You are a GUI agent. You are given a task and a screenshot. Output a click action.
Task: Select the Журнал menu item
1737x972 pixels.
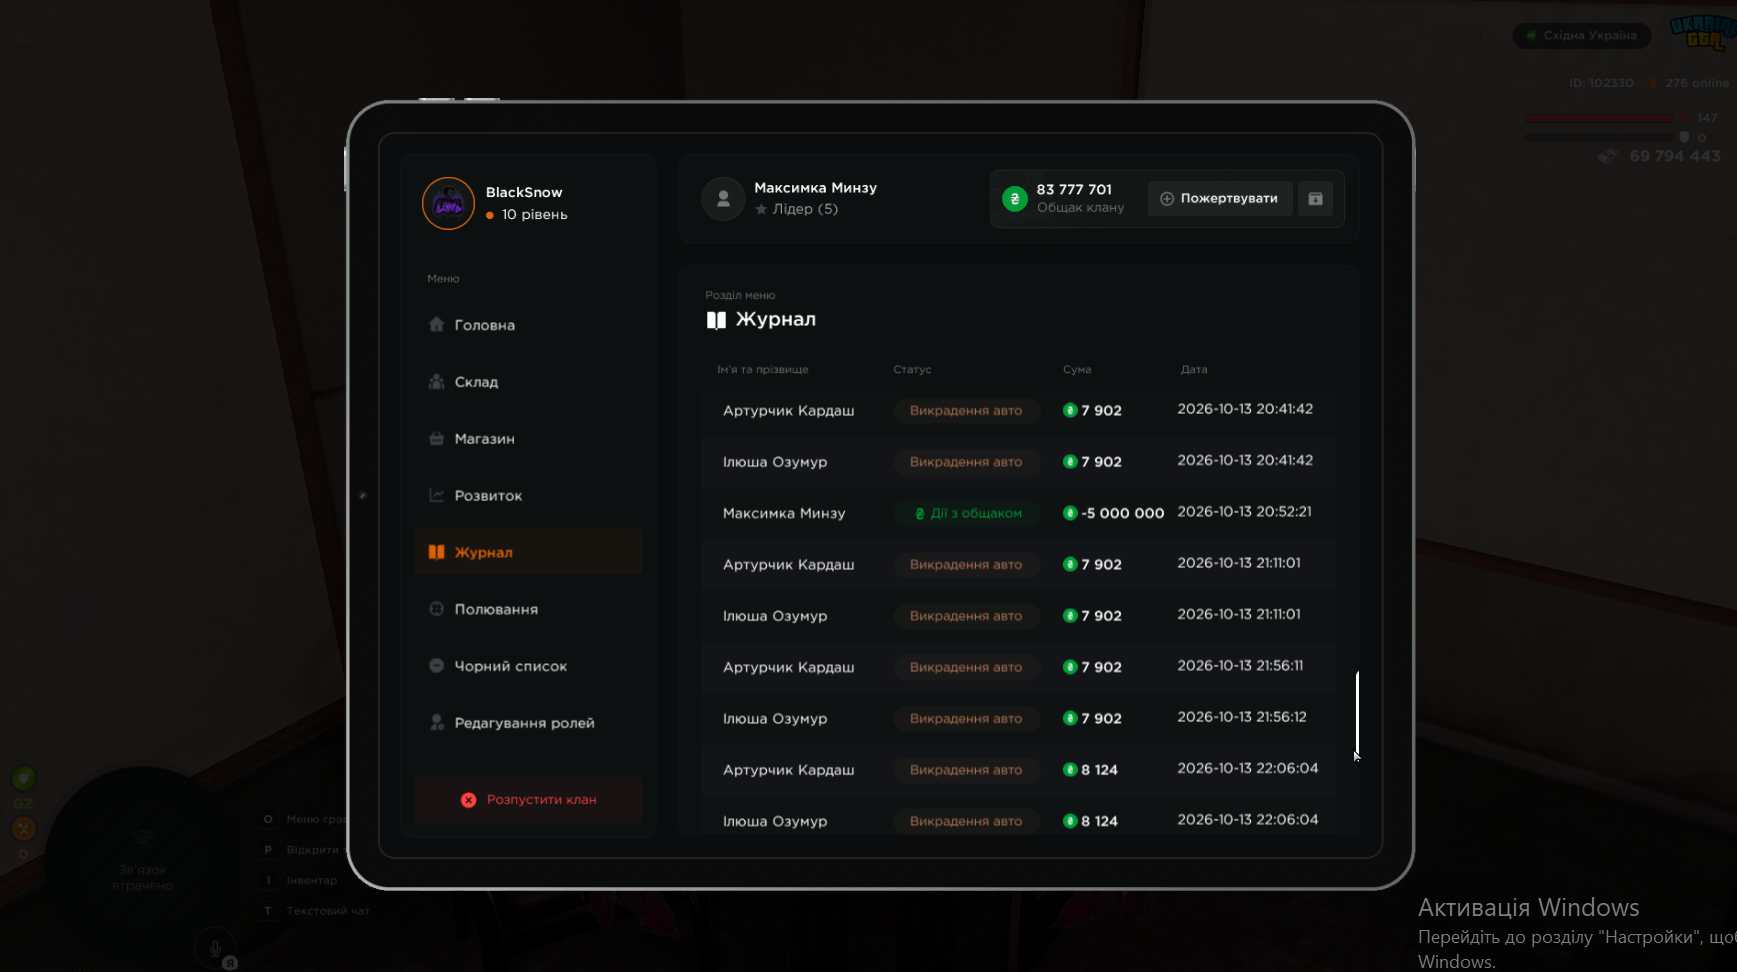coord(528,552)
